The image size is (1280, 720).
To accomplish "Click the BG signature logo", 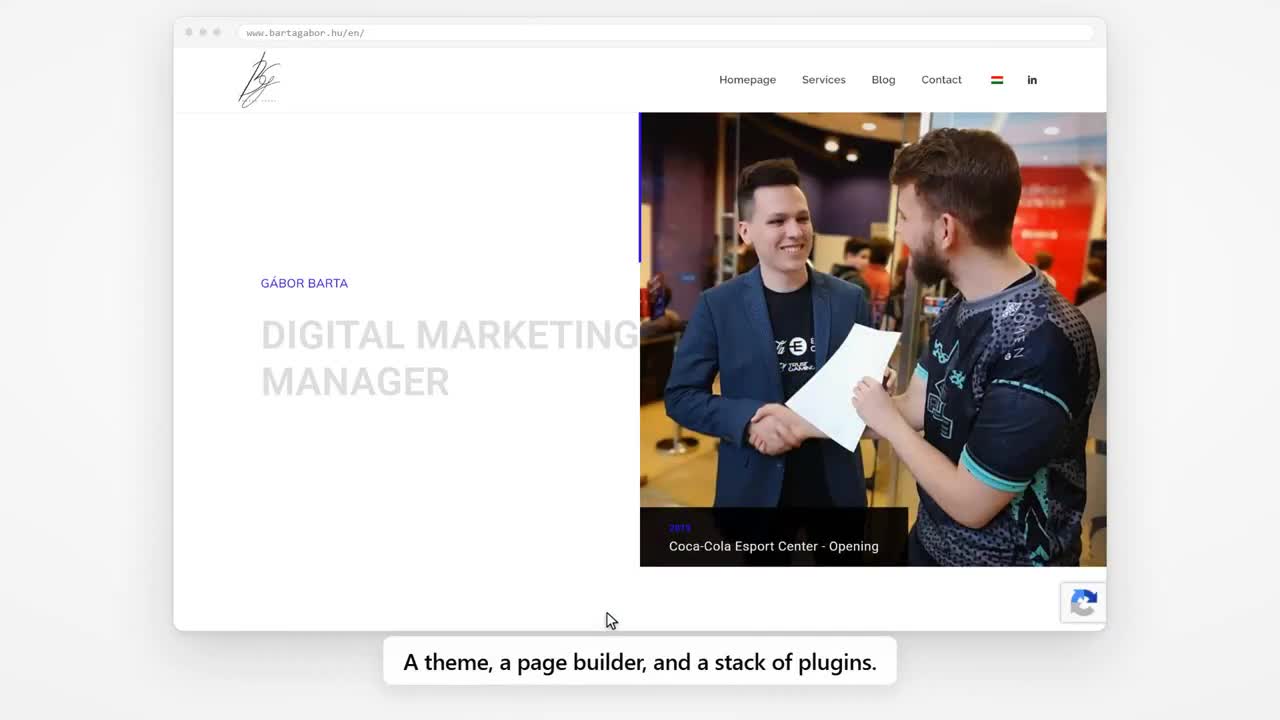I will tap(259, 80).
